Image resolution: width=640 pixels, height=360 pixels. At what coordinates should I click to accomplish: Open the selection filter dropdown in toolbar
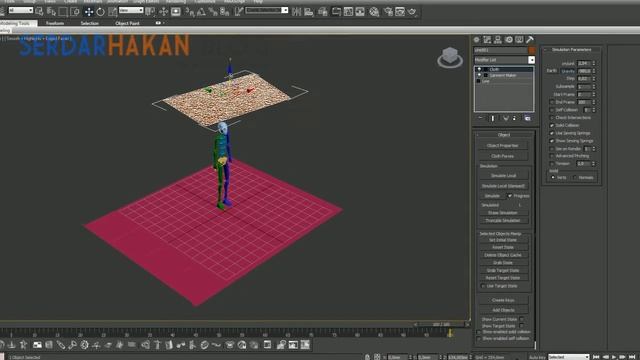point(20,10)
